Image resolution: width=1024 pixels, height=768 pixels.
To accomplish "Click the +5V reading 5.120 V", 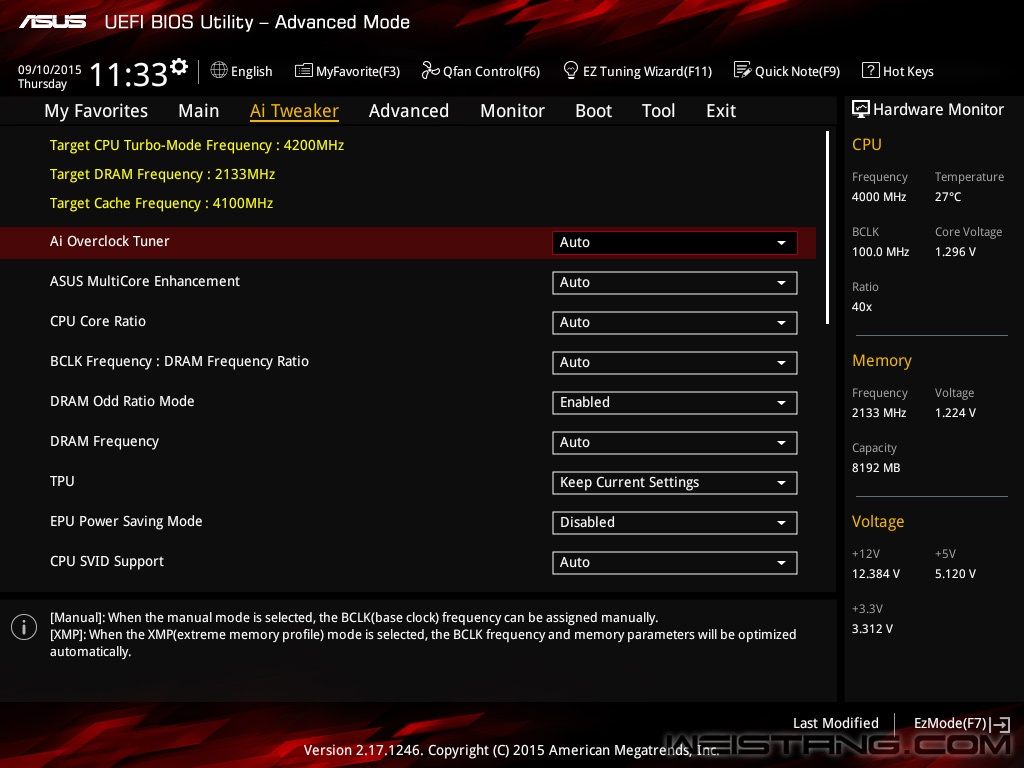I will [955, 573].
